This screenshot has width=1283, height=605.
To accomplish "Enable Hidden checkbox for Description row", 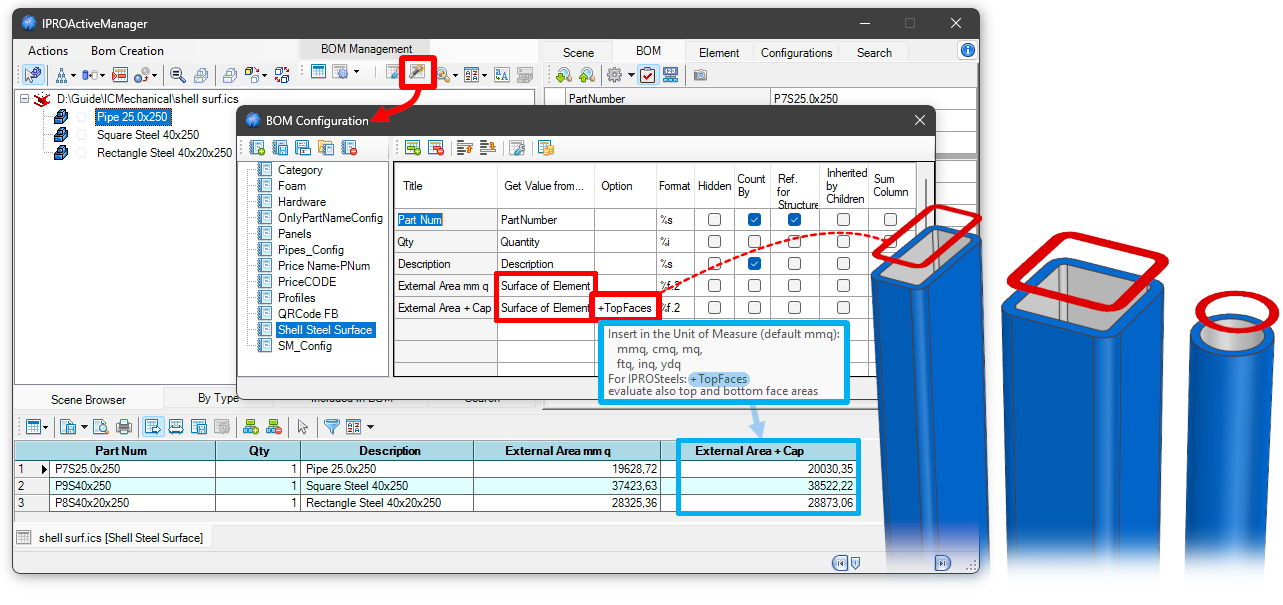I will click(x=714, y=264).
